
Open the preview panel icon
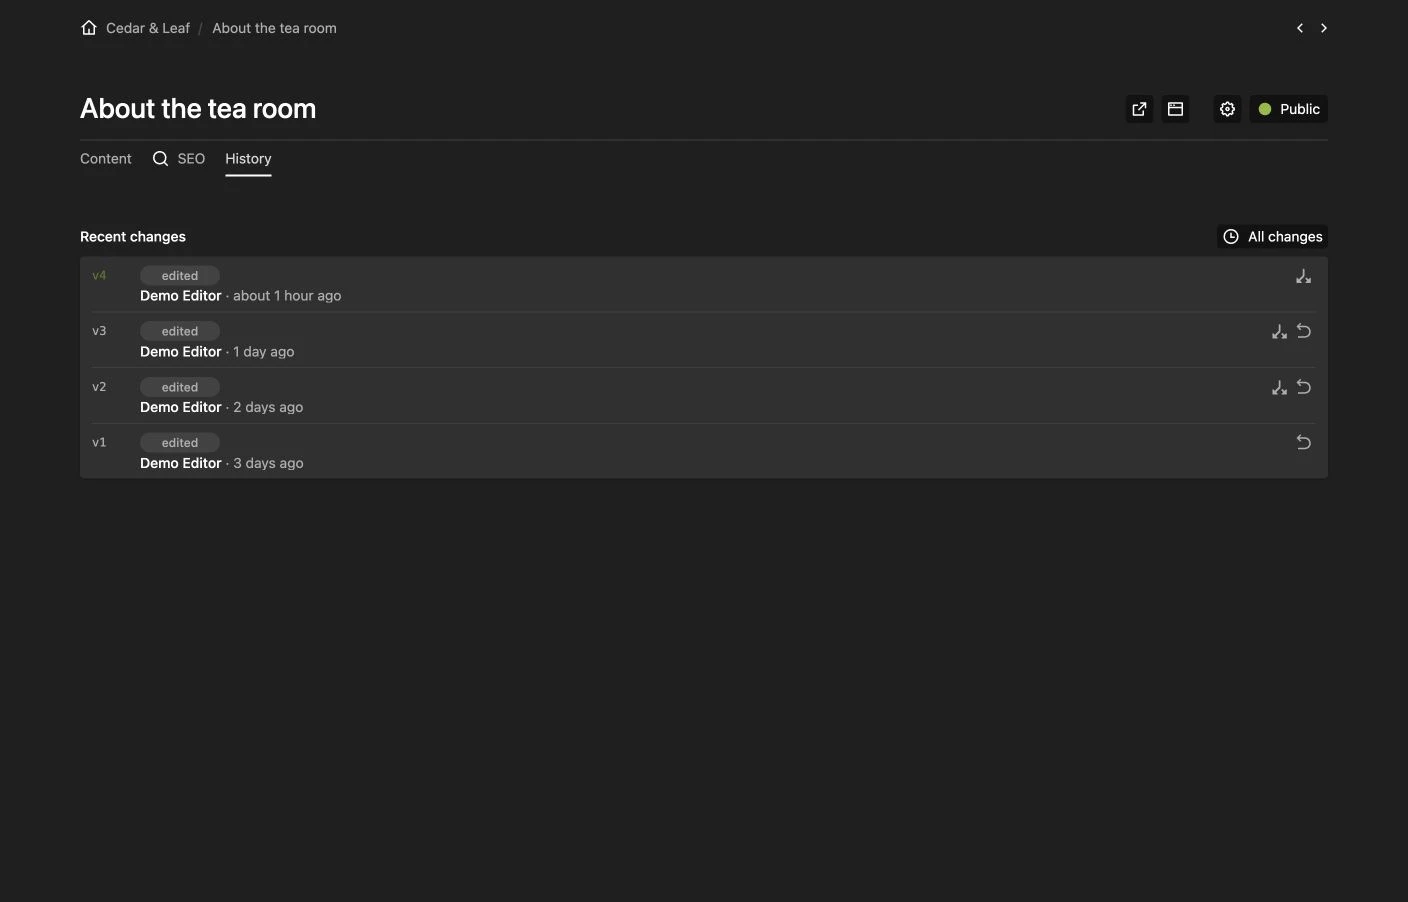1176,109
